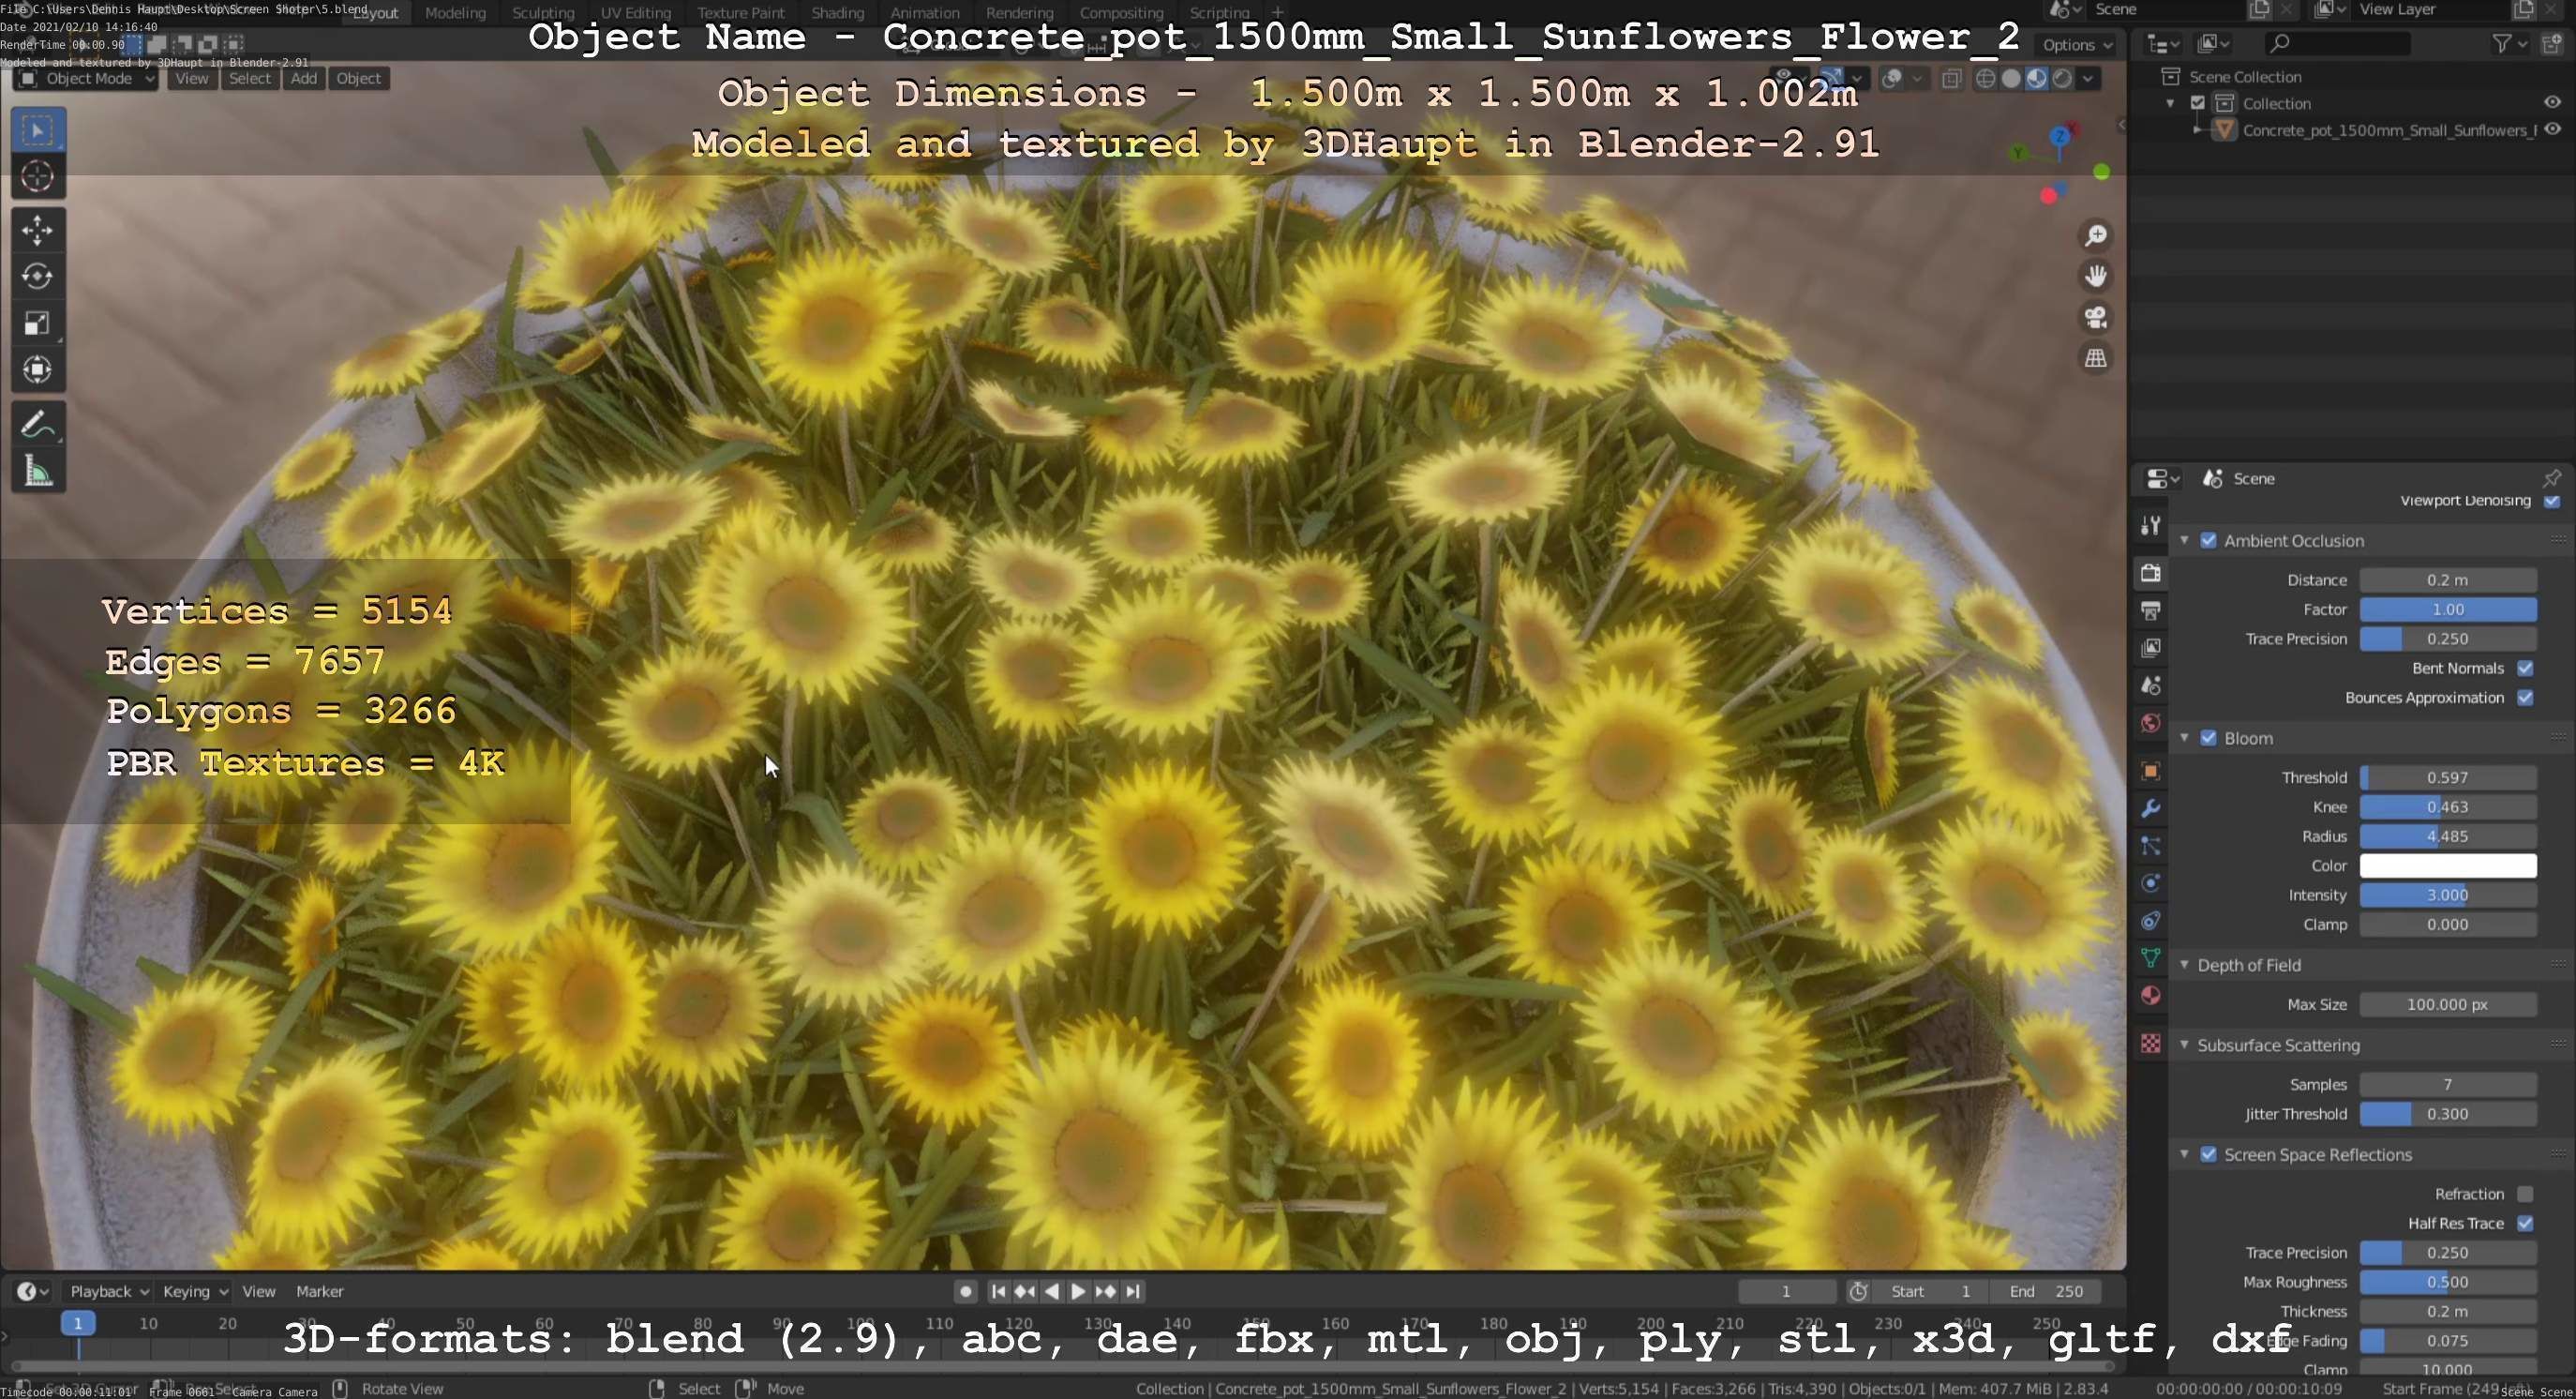Choose the Move tool in toolbar
Image resolution: width=2576 pixels, height=1399 pixels.
tap(38, 230)
